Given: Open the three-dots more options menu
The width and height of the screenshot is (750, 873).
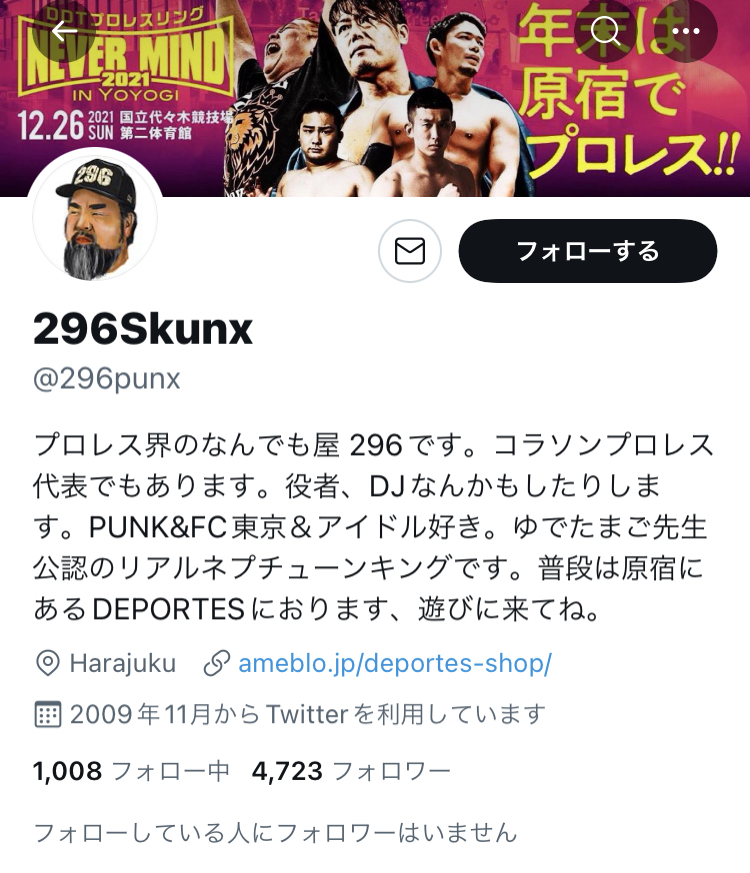Looking at the screenshot, I should point(686,31).
